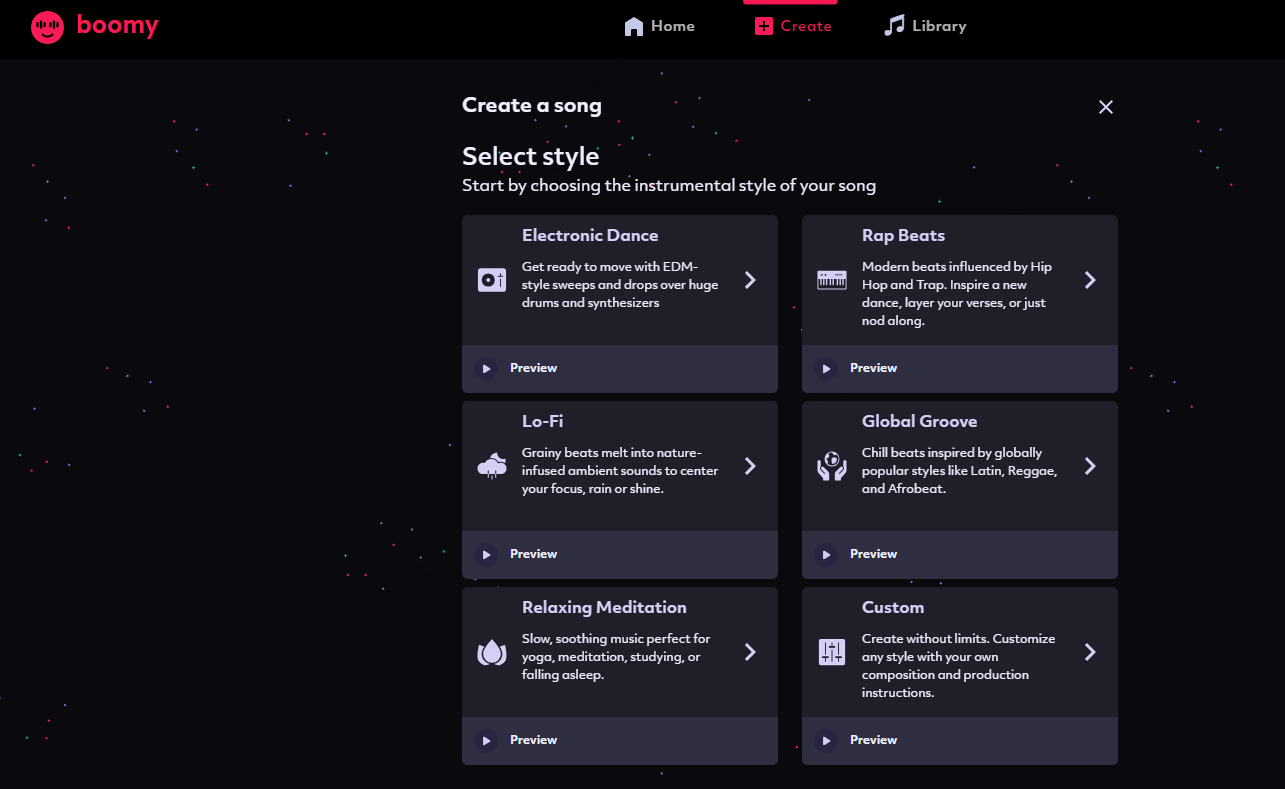Screen dimensions: 1285x789
Task: Expand Electronic Dance with its chevron arrow
Action: coord(750,280)
